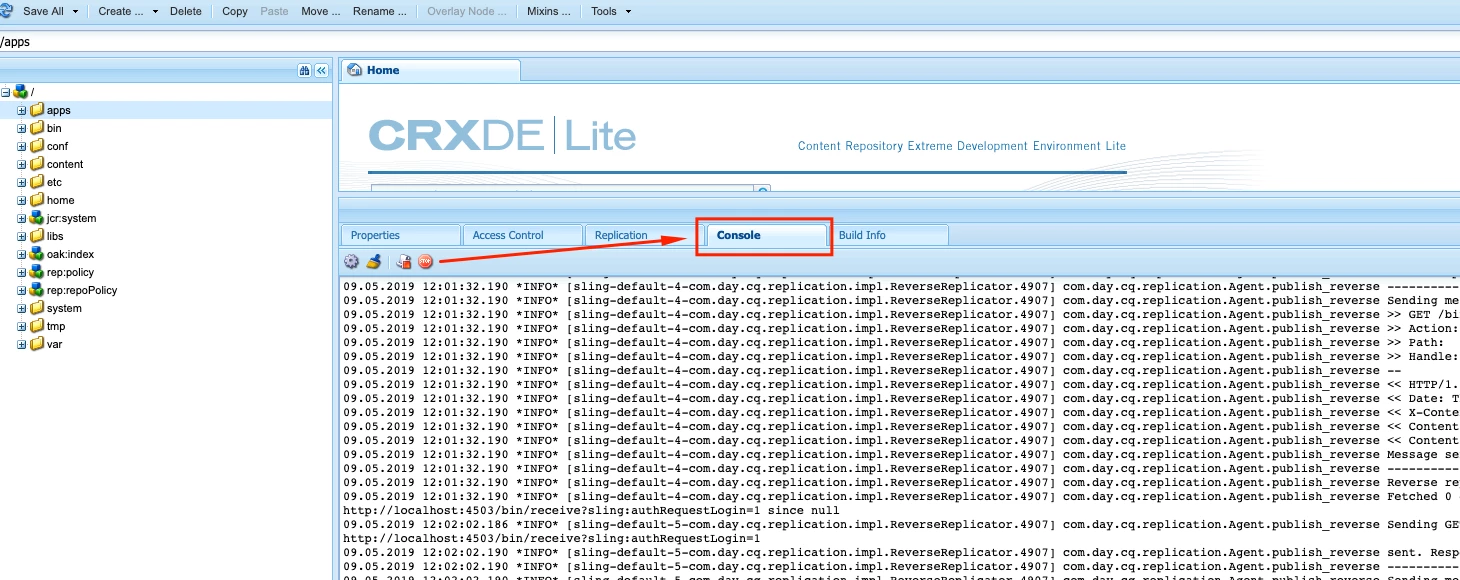Click the system folder icon
Image resolution: width=1460 pixels, height=580 pixels.
click(x=37, y=308)
